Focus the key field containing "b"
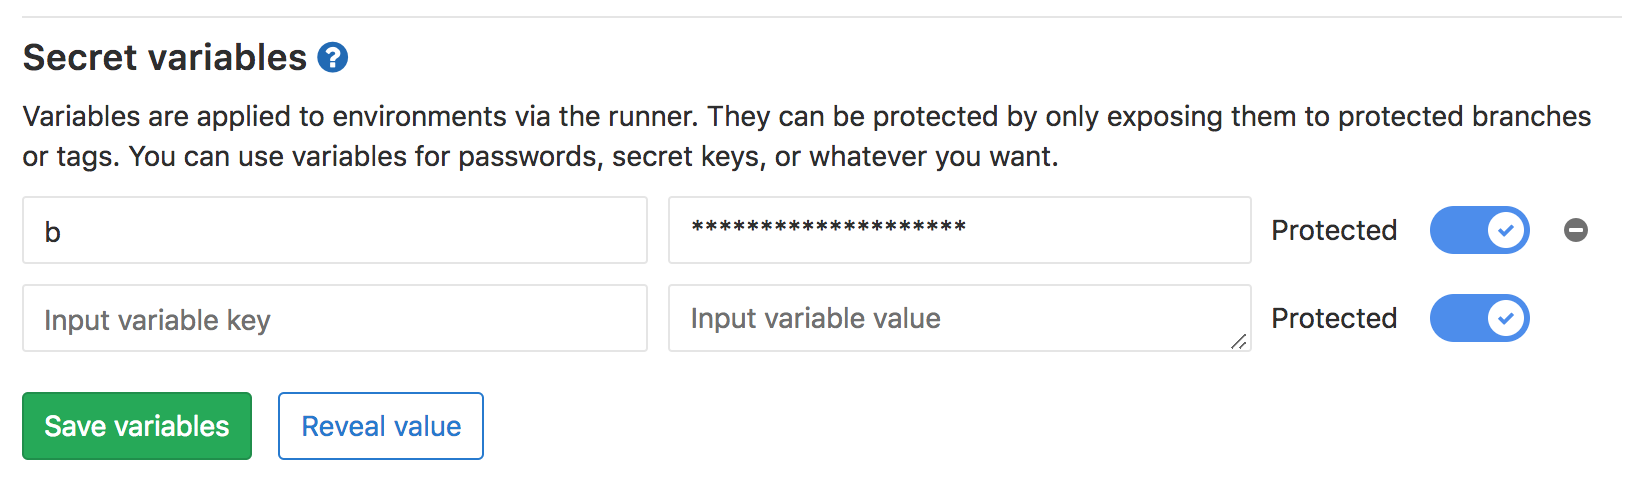1642x488 pixels. tap(335, 231)
